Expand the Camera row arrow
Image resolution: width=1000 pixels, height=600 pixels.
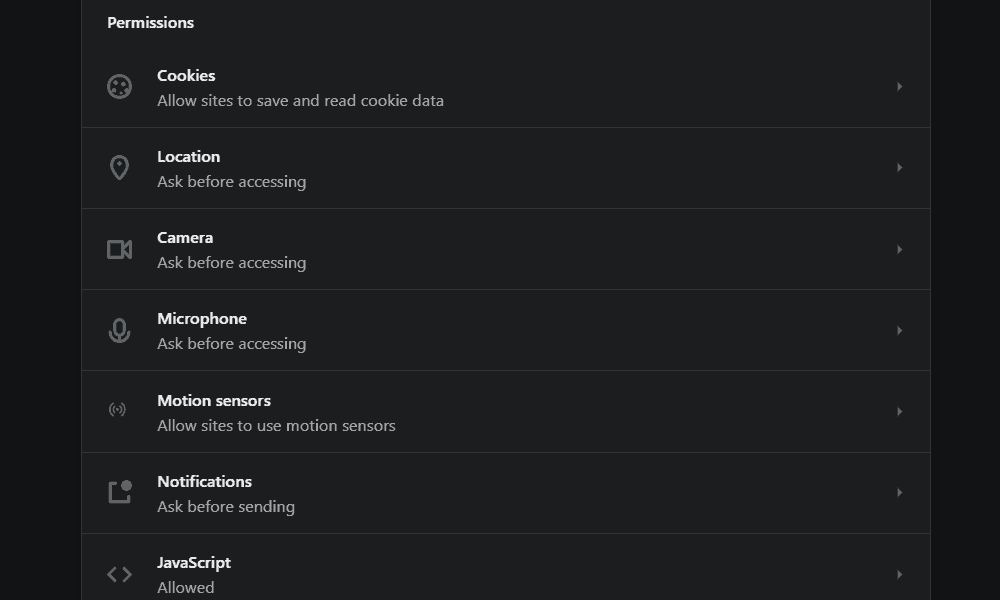(x=900, y=249)
